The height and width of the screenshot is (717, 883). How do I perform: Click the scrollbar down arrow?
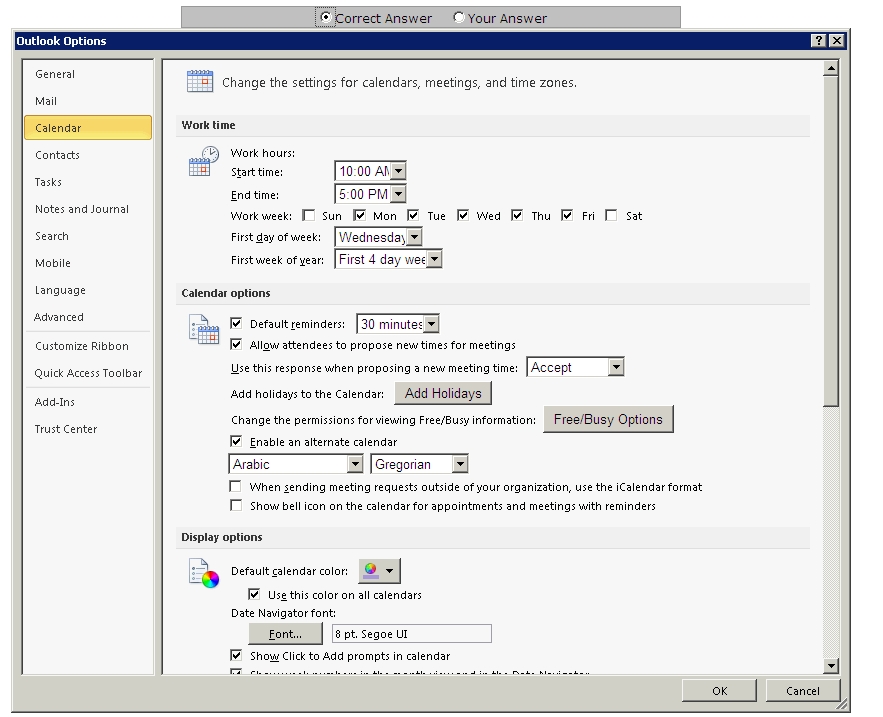click(x=831, y=666)
